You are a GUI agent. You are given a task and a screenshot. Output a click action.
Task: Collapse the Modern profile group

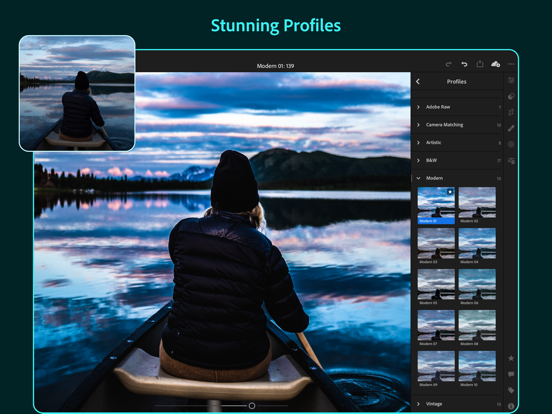457,178
